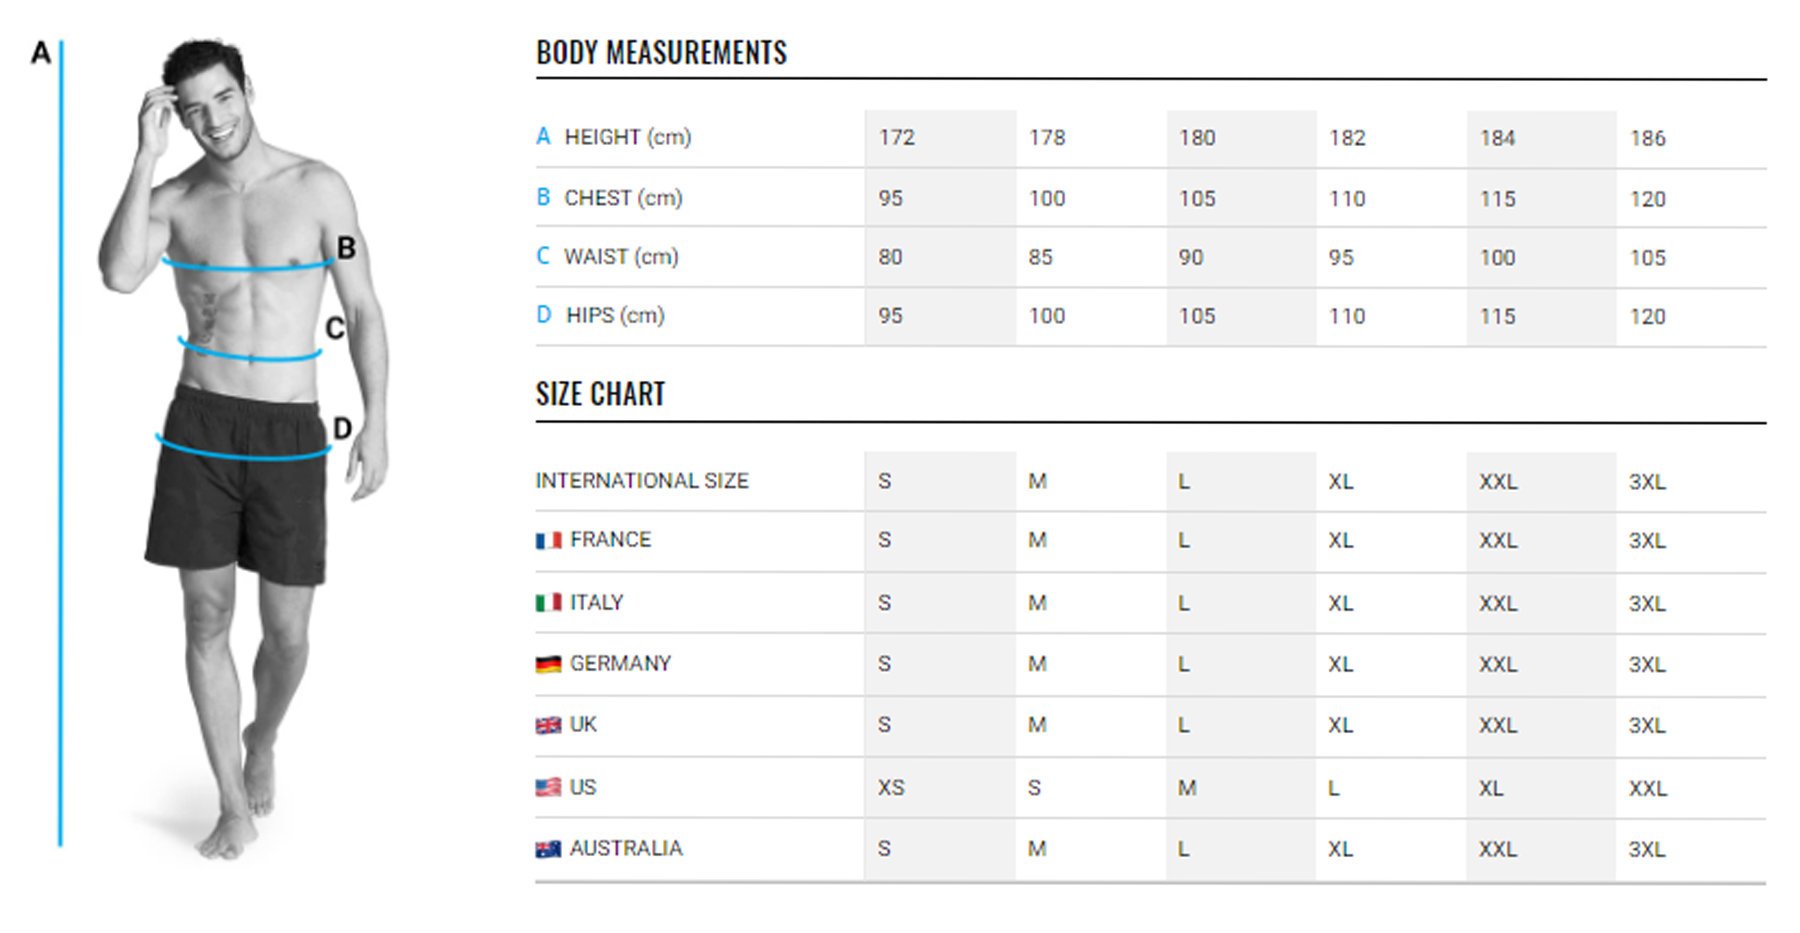The width and height of the screenshot is (1800, 933).
Task: Click the XS size in the US row
Action: click(891, 788)
